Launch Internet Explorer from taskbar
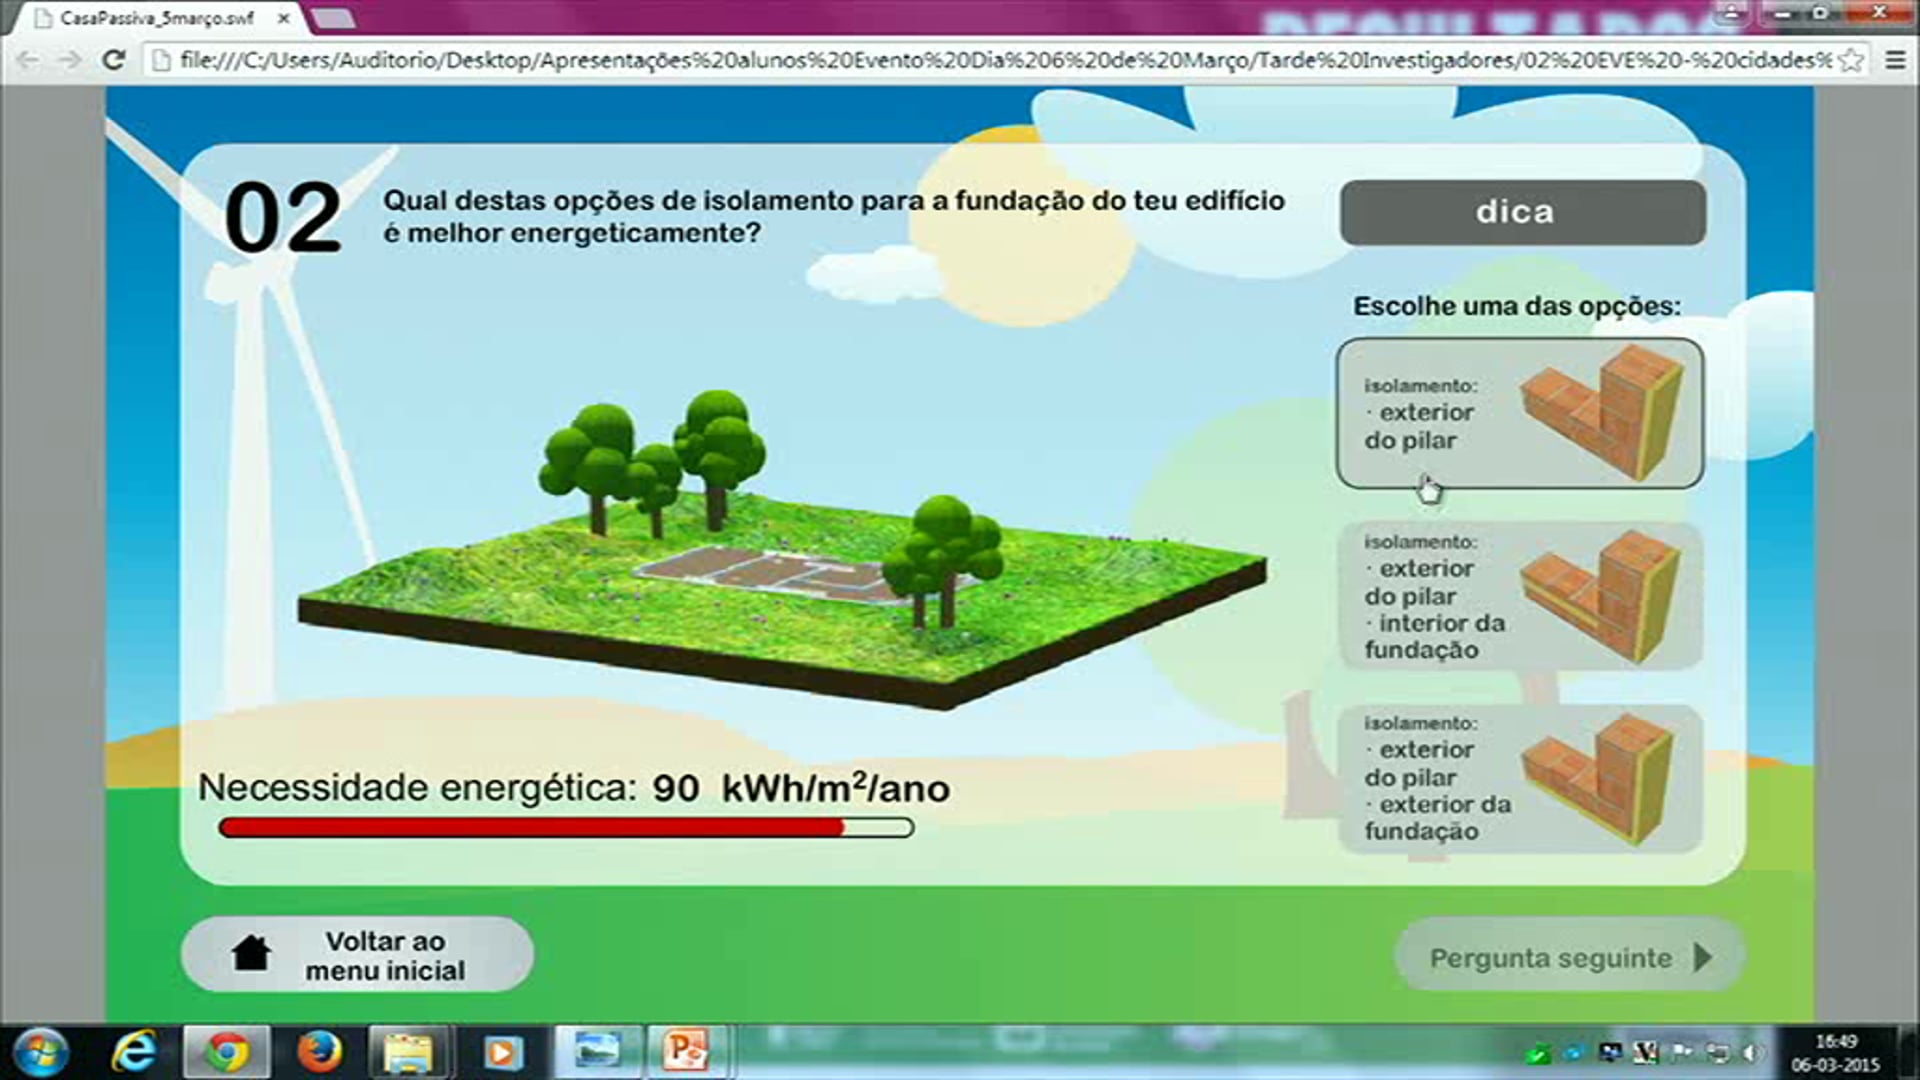1920x1080 pixels. click(135, 1052)
